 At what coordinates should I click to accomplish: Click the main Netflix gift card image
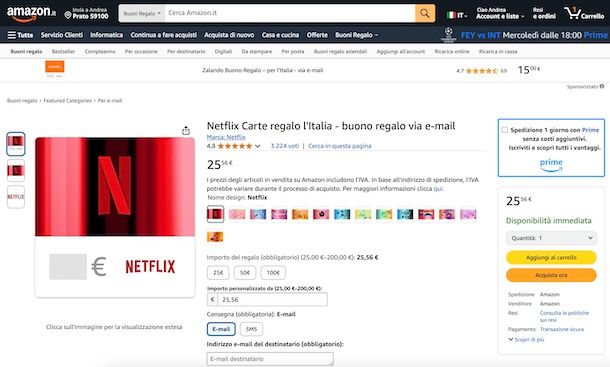tap(115, 217)
